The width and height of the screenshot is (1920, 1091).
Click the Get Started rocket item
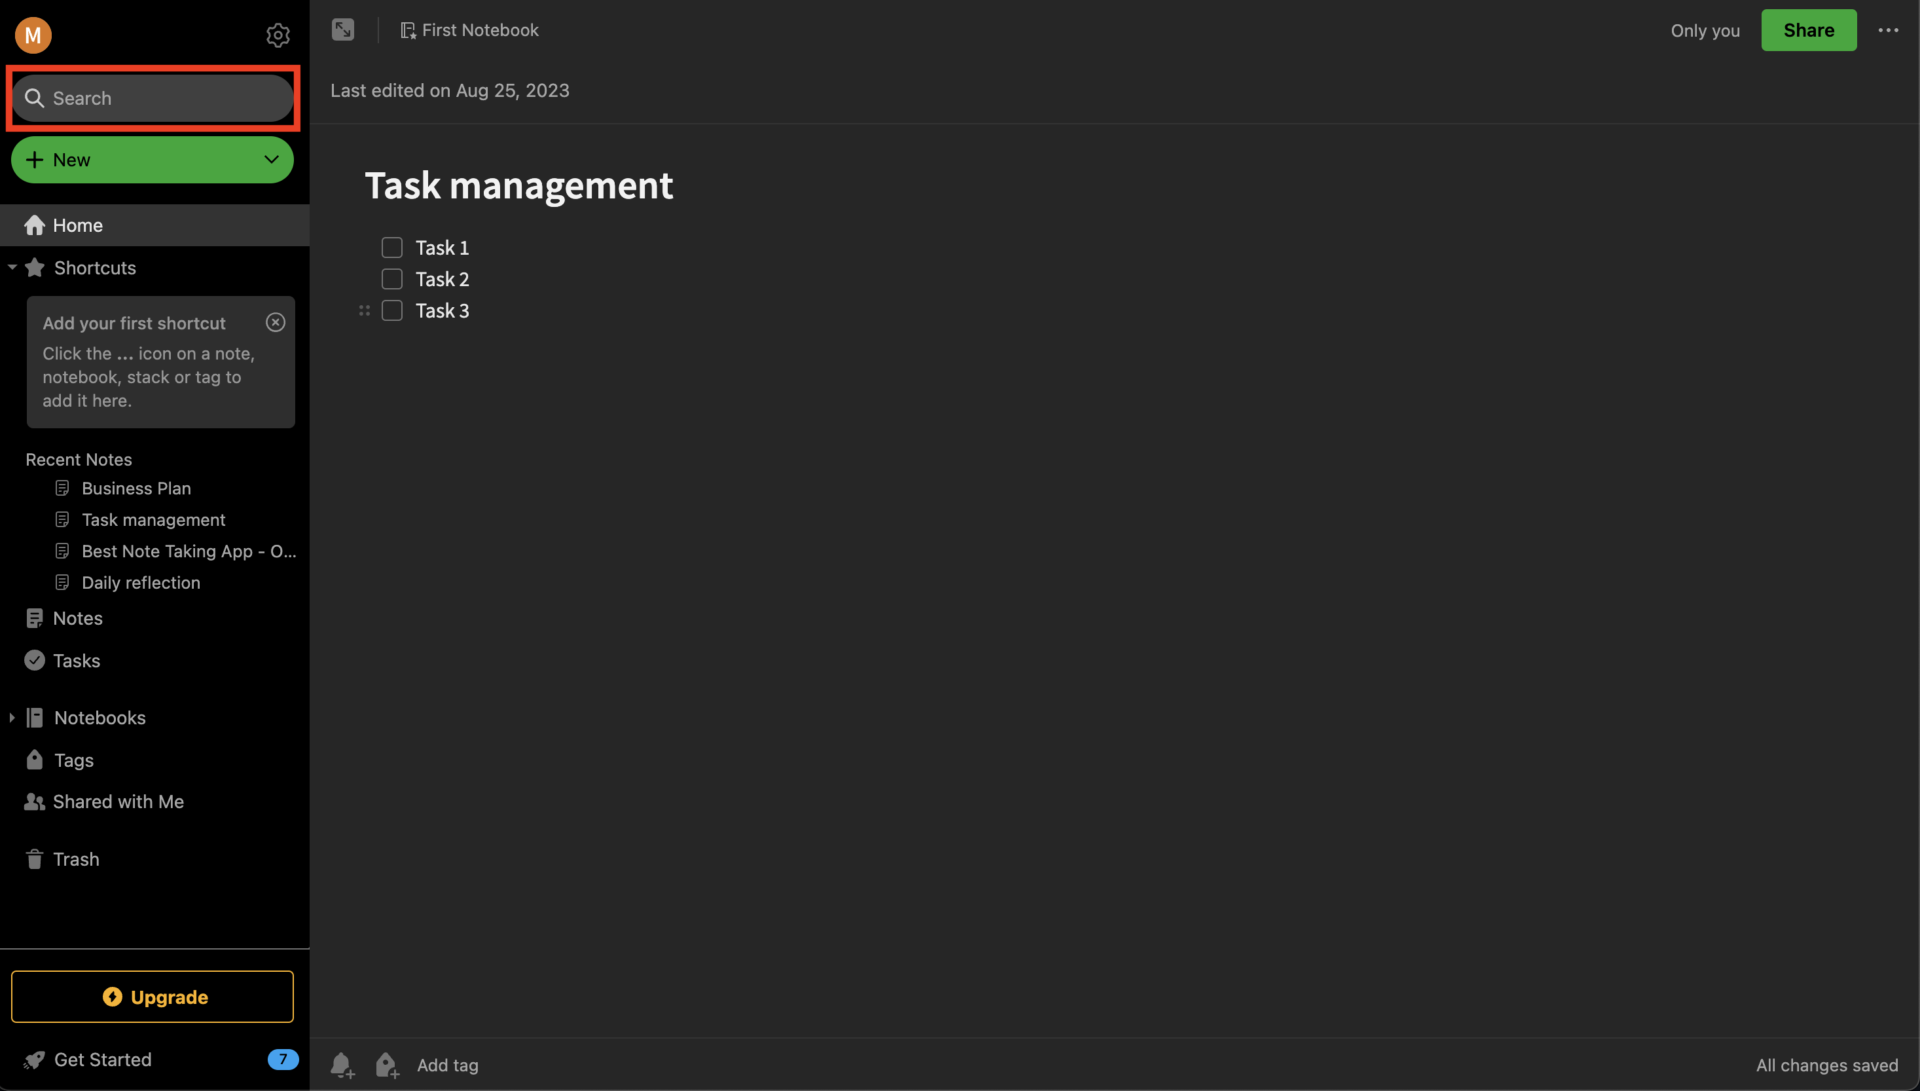click(102, 1059)
